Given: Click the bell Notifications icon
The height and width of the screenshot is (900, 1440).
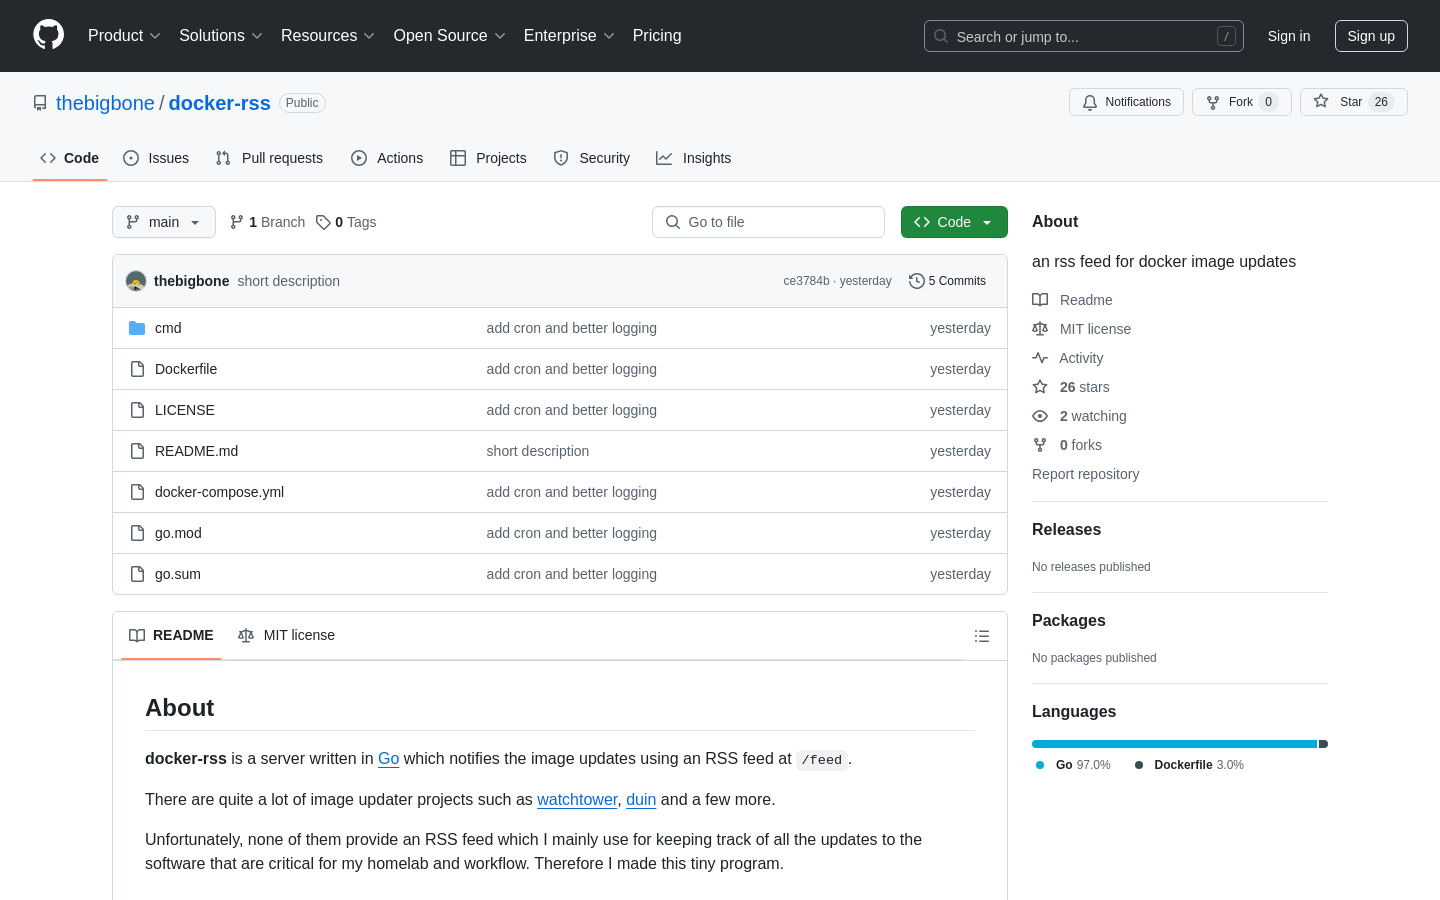Looking at the screenshot, I should click(1090, 102).
